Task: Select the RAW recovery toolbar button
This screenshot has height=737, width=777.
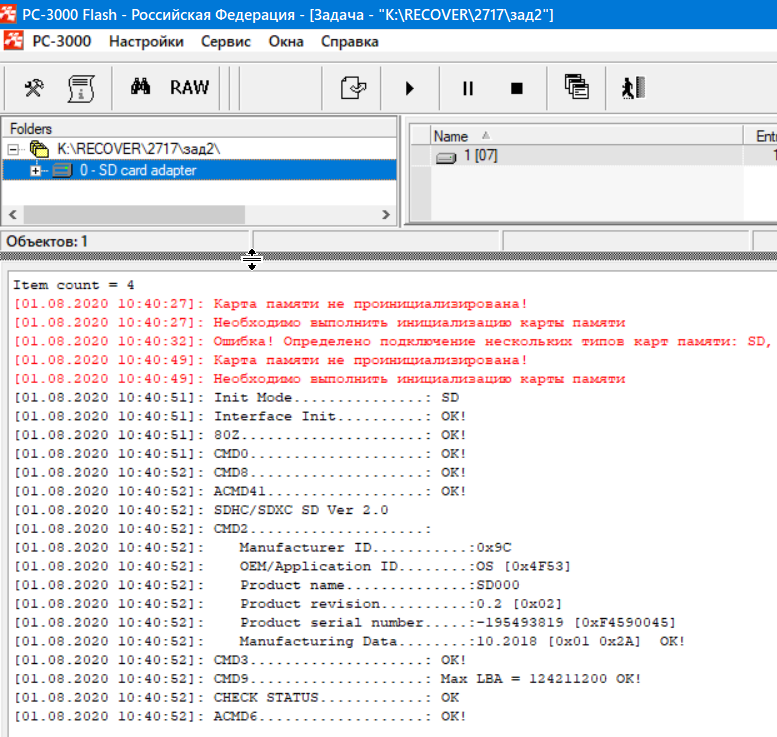Action: (x=189, y=87)
